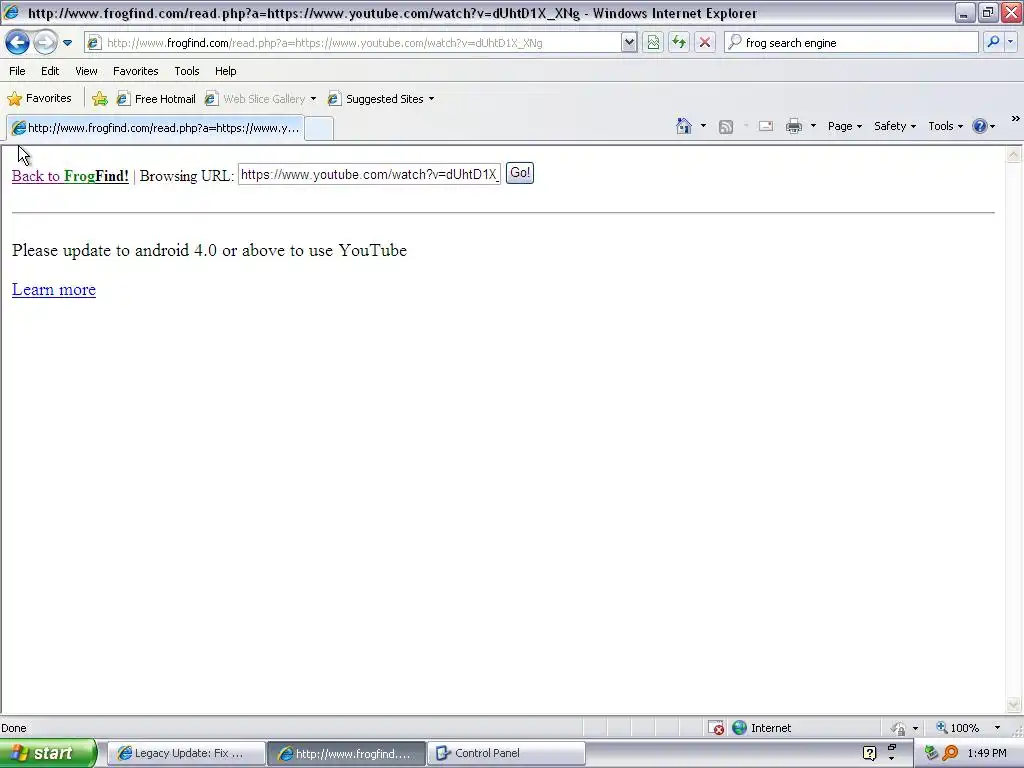
Task: Click the scrollbar down arrow
Action: (1014, 704)
